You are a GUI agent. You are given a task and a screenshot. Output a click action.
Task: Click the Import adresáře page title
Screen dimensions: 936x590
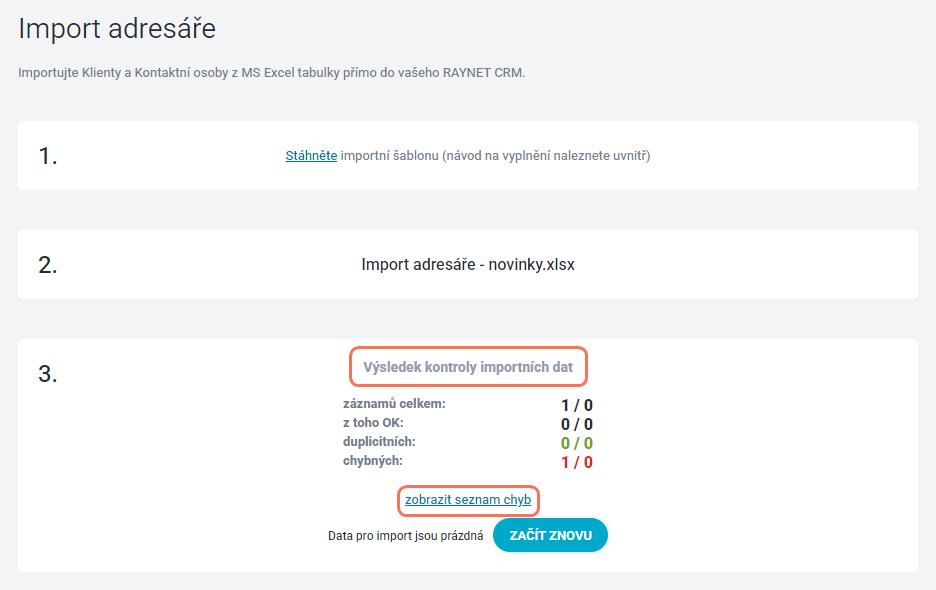click(x=117, y=29)
